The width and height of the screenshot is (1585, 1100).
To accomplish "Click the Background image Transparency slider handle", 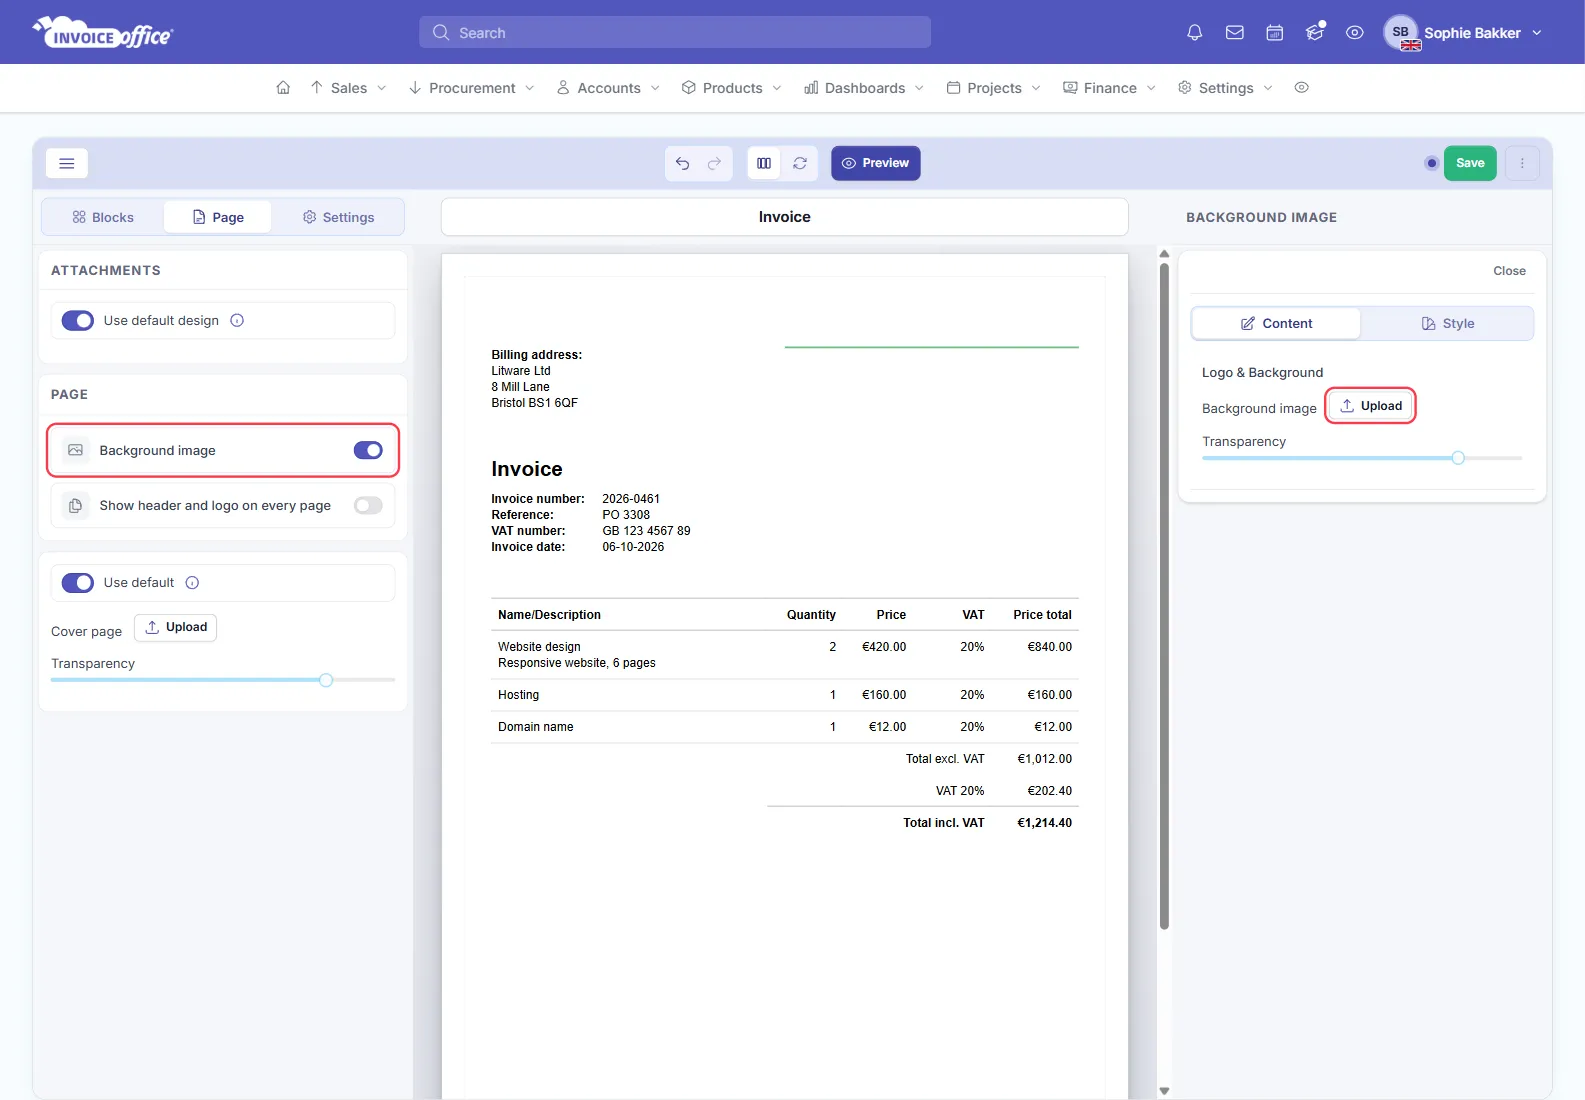I will click(x=1458, y=458).
